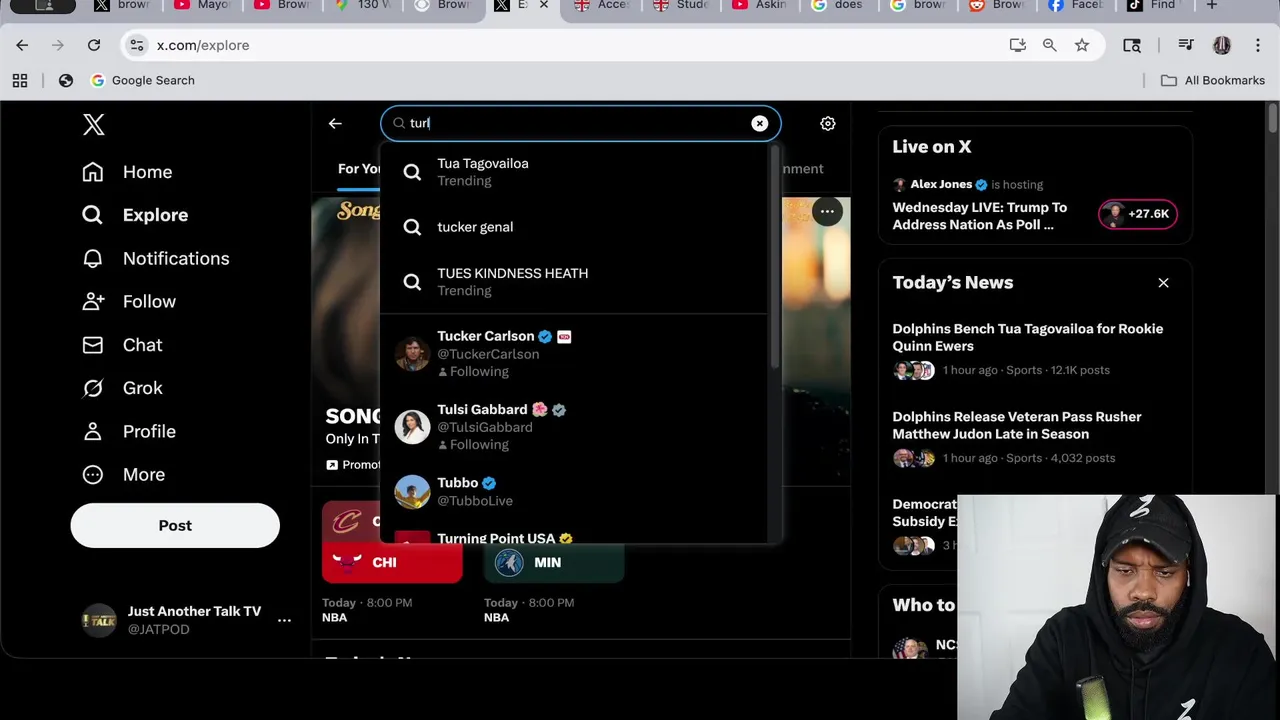Clear the search text with the X button
Image resolution: width=1280 pixels, height=720 pixels.
click(x=760, y=123)
